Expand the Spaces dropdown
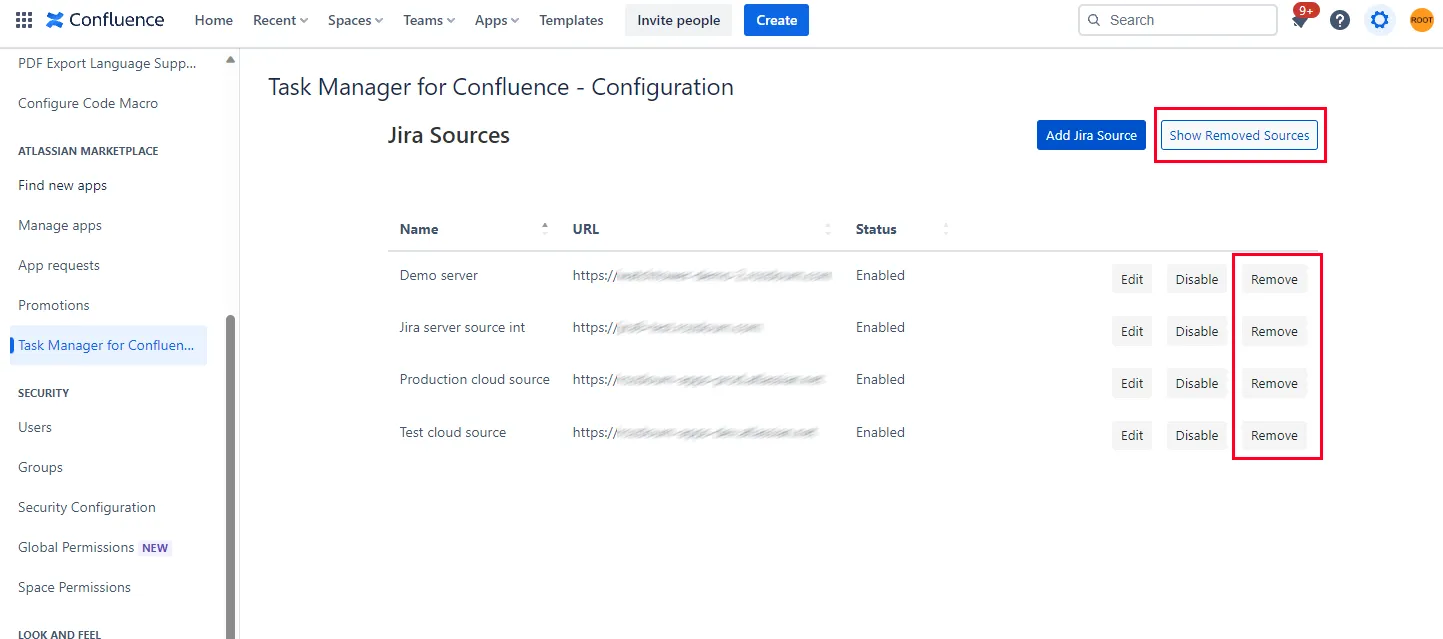 click(355, 20)
